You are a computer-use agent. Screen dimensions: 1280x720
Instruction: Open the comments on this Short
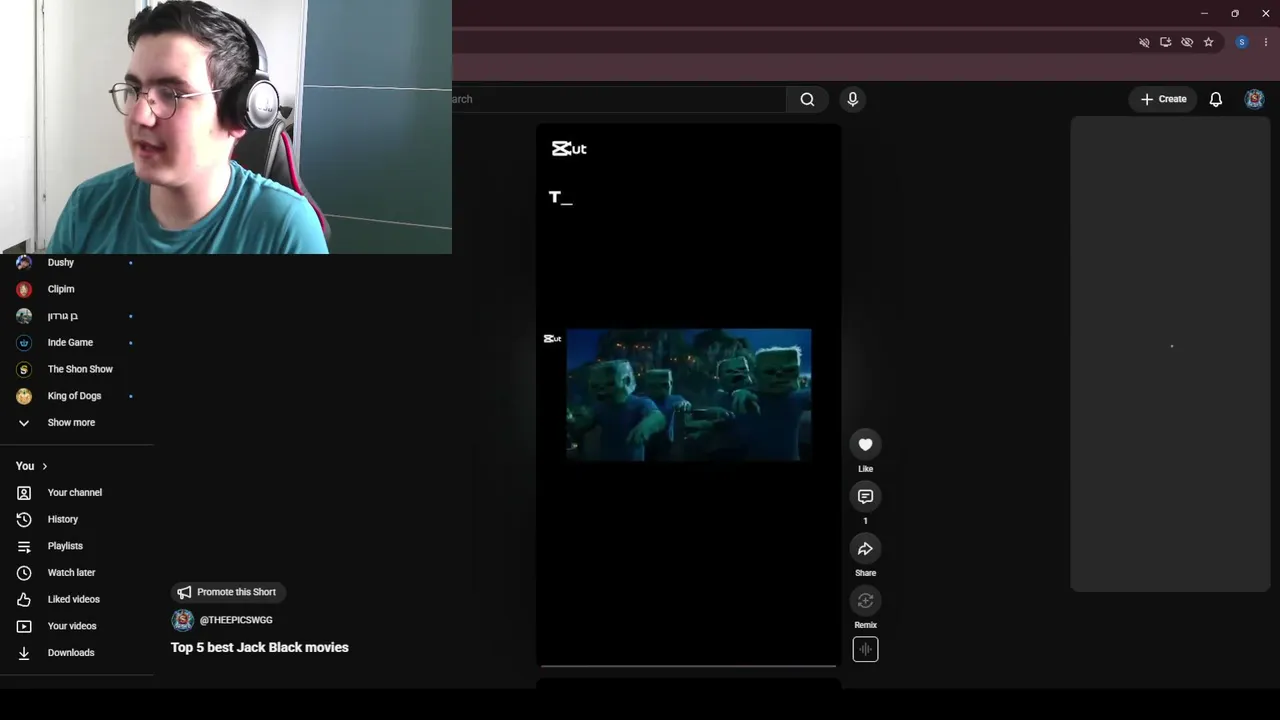click(865, 497)
